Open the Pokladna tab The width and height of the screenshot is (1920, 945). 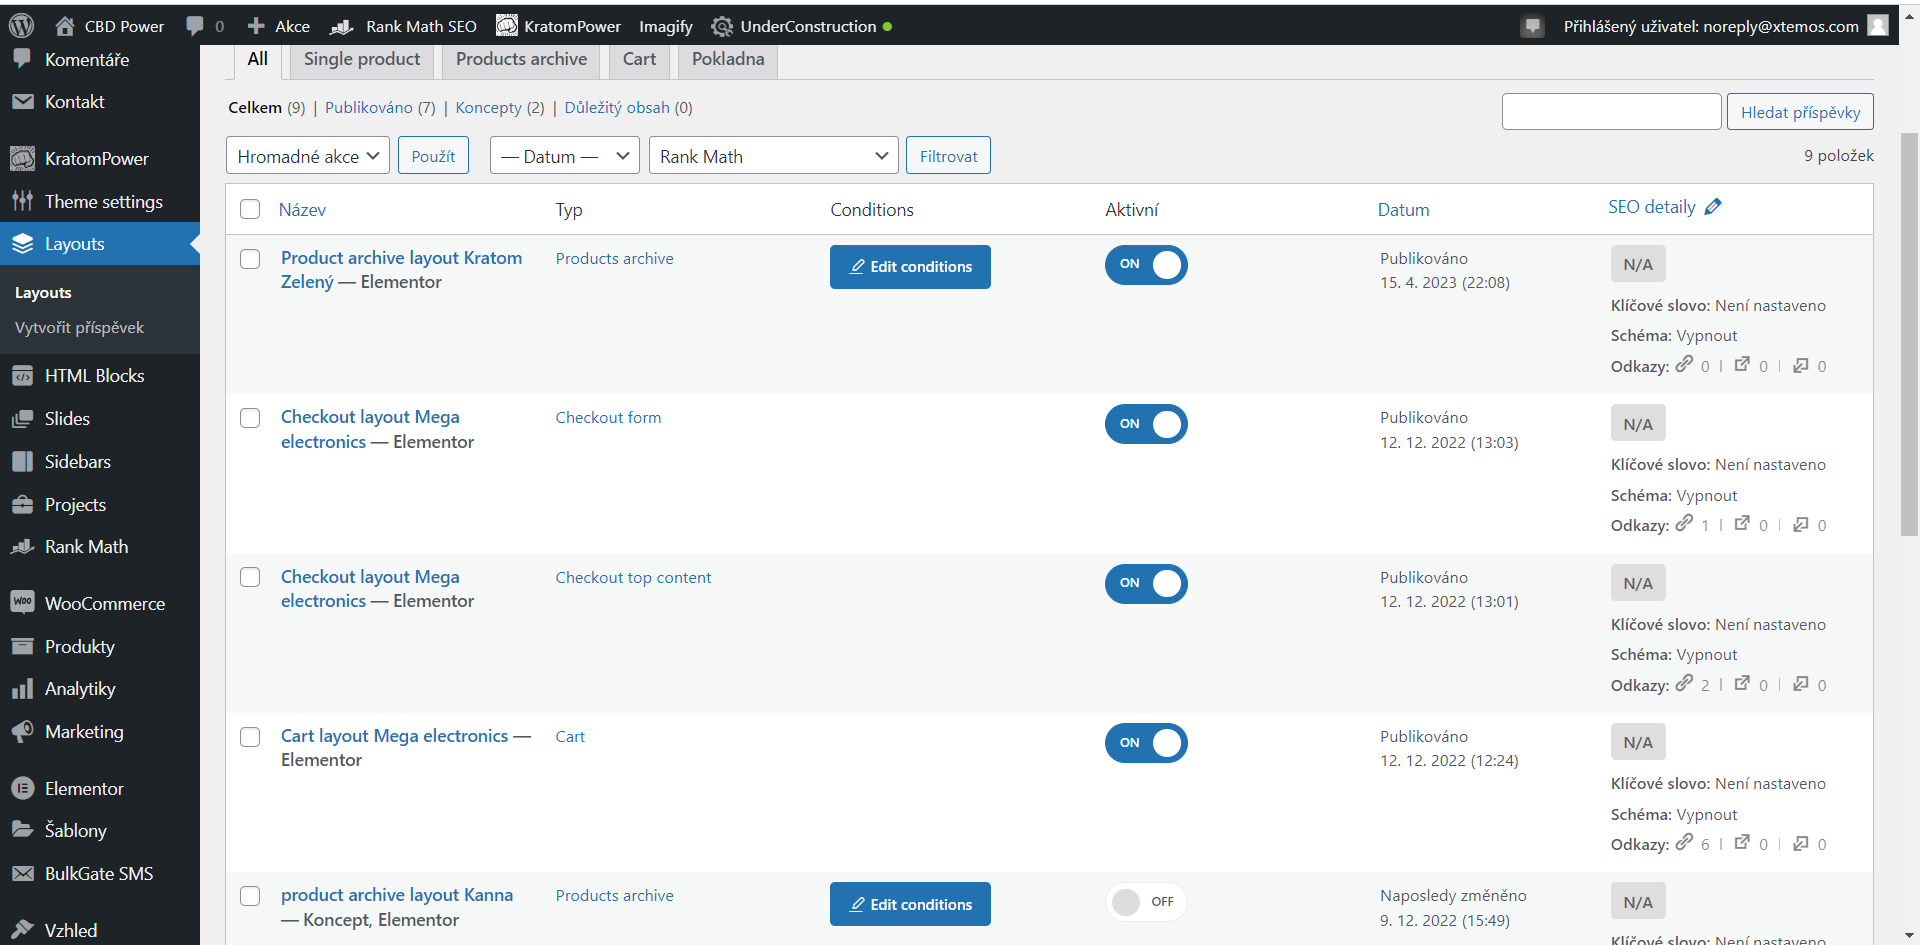728,59
